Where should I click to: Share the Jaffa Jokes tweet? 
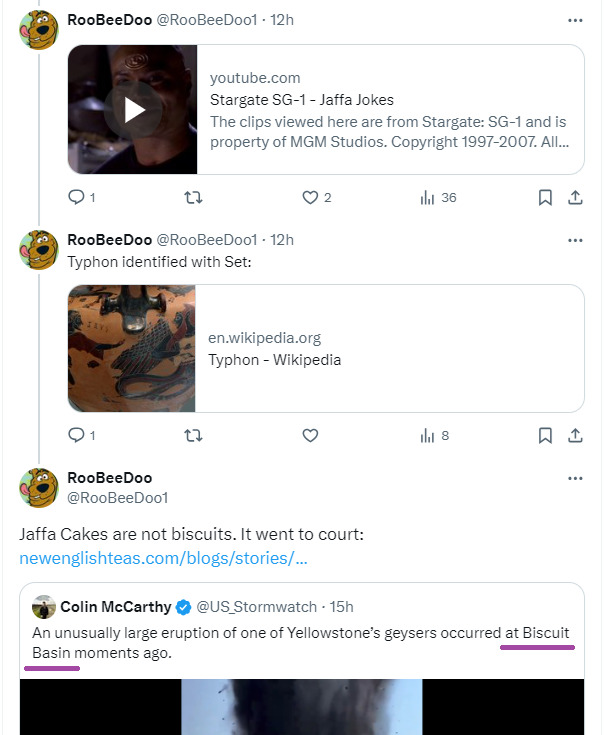tap(575, 198)
